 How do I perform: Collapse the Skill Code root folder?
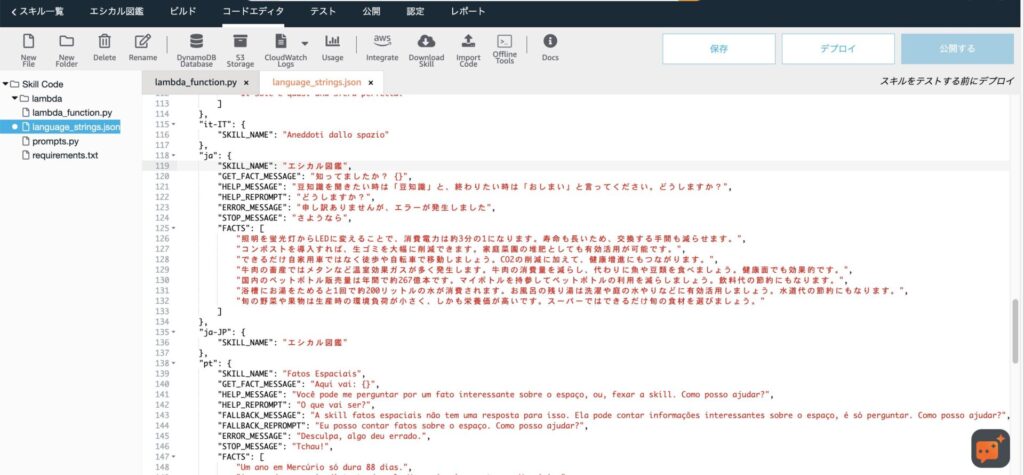click(6, 85)
